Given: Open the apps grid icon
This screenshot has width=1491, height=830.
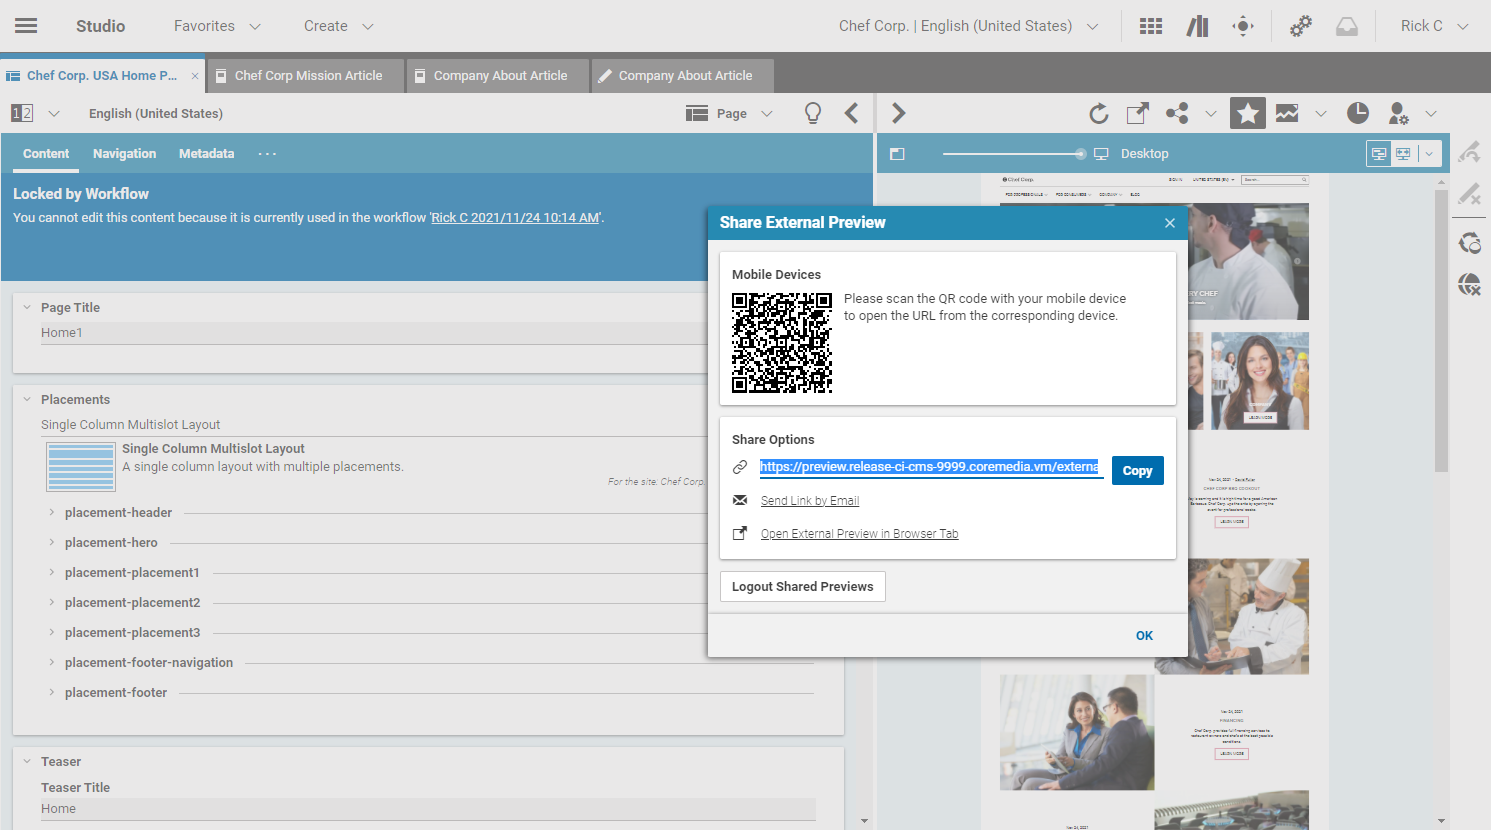Looking at the screenshot, I should (1151, 26).
